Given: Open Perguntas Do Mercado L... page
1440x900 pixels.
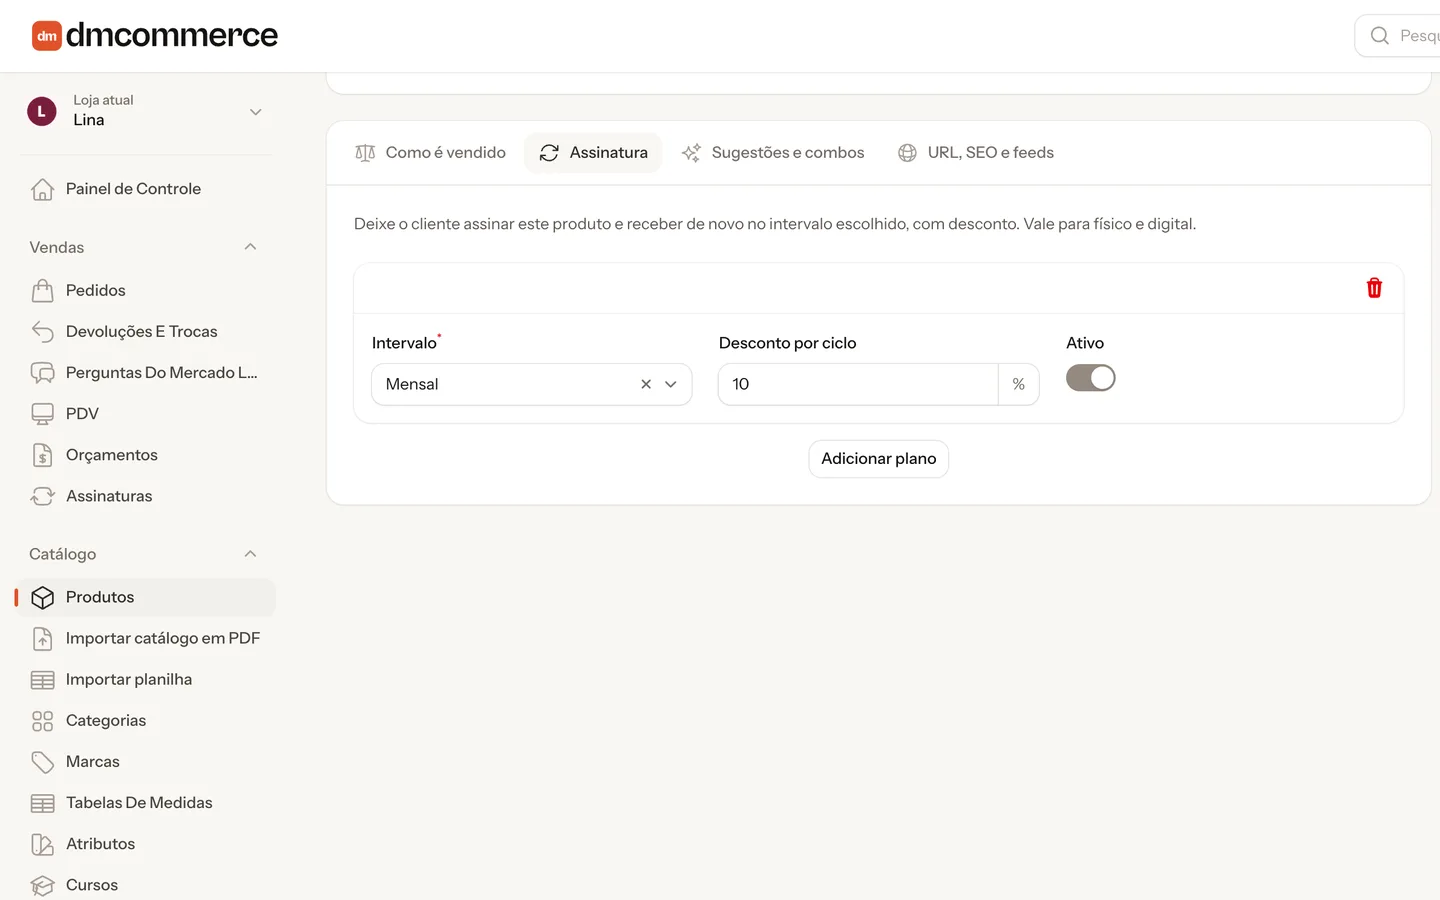Looking at the screenshot, I should [146, 372].
